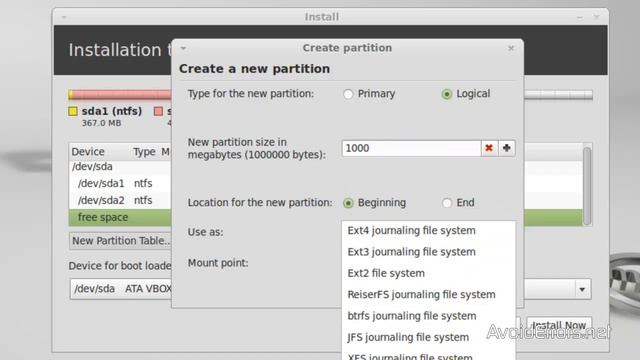
Task: Close the Create partition dialog
Action: pyautogui.click(x=511, y=48)
